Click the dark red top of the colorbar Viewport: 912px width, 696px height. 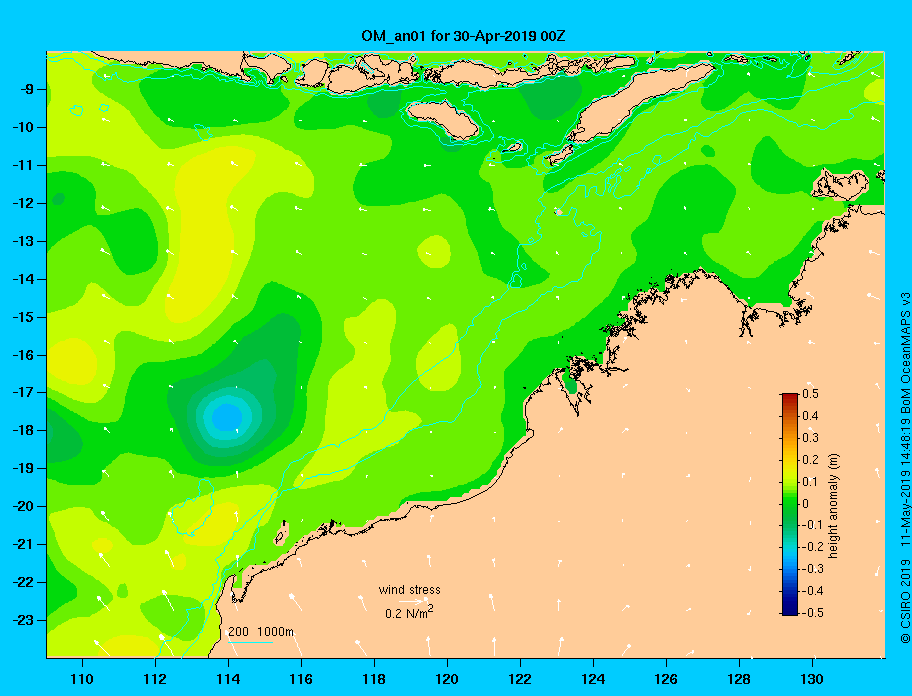pos(790,397)
